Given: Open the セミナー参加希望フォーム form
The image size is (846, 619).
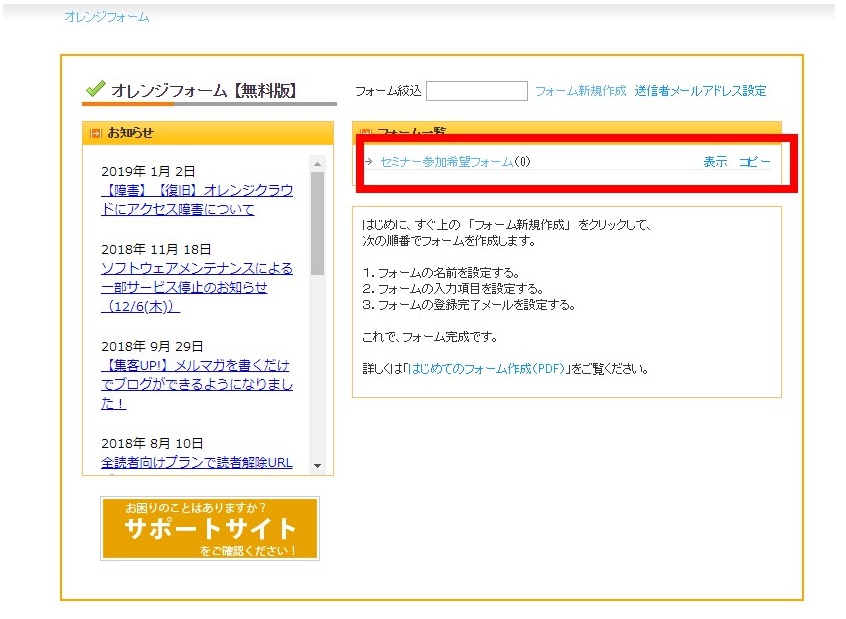Looking at the screenshot, I should pyautogui.click(x=446, y=162).
